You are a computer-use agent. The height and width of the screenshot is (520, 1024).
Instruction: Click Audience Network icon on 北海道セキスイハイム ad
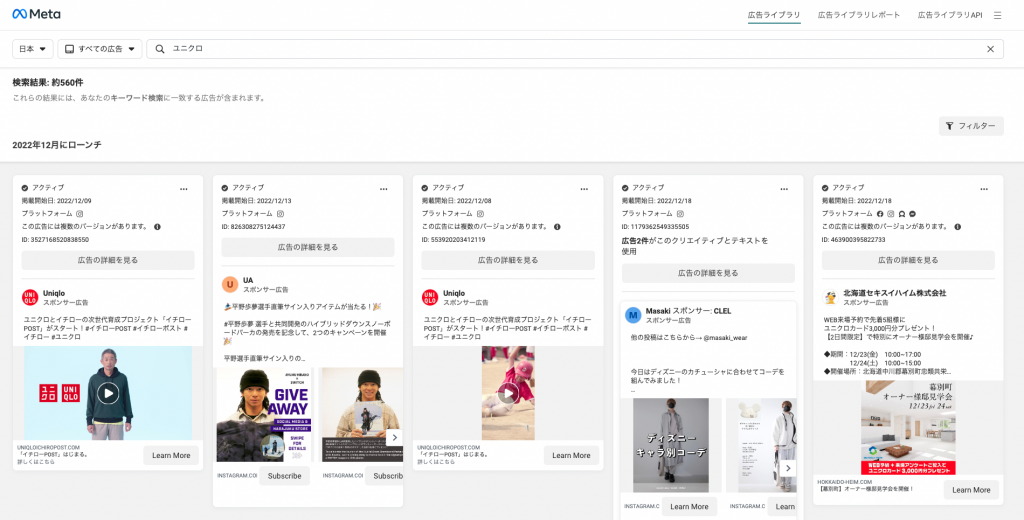901,214
